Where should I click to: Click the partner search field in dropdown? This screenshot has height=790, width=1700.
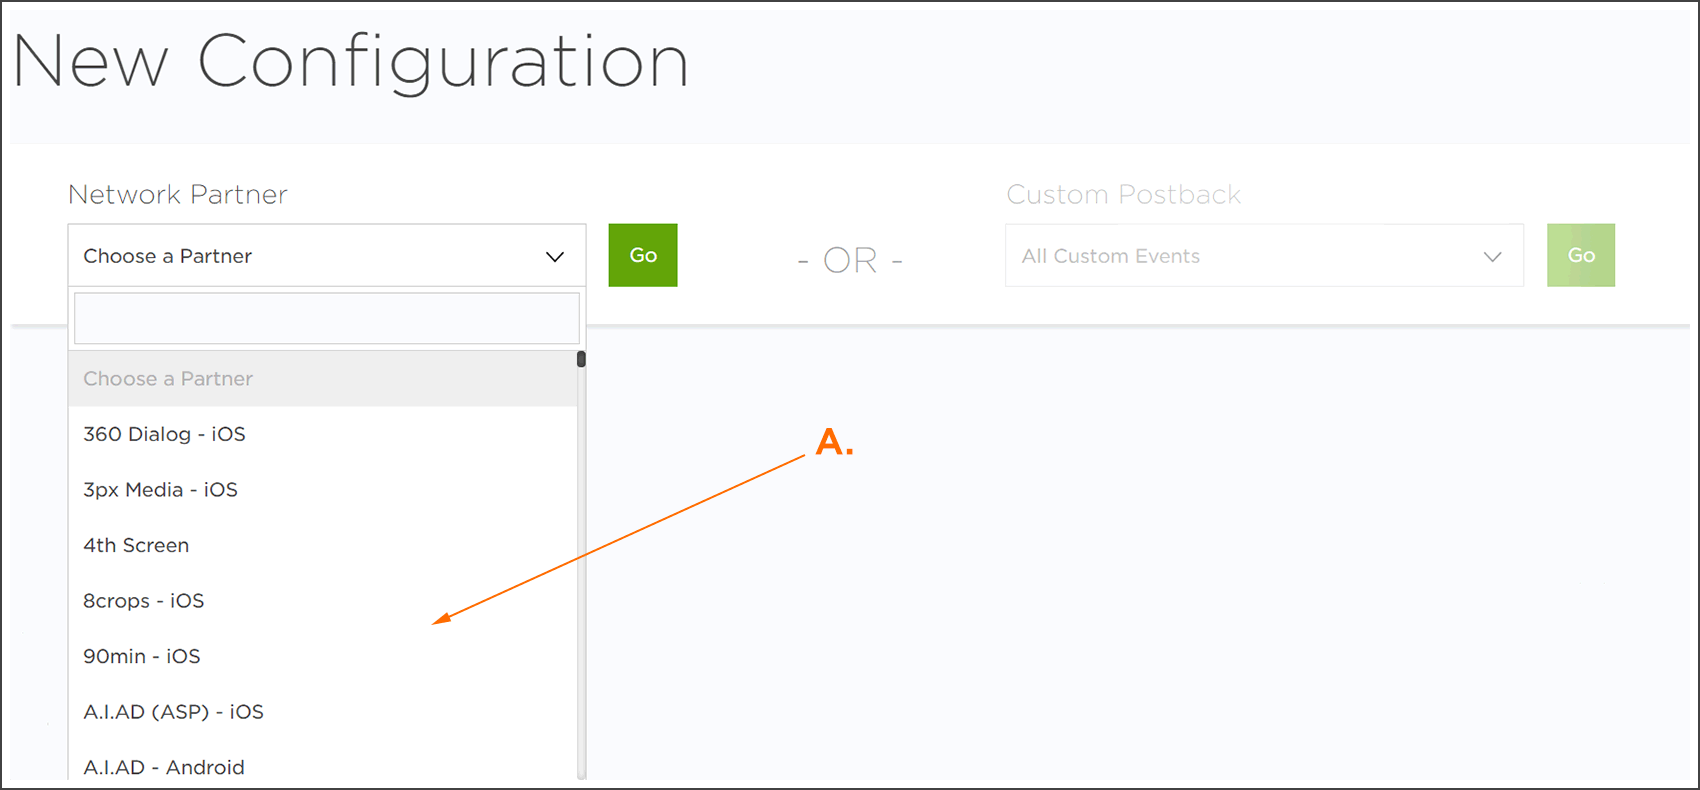326,319
